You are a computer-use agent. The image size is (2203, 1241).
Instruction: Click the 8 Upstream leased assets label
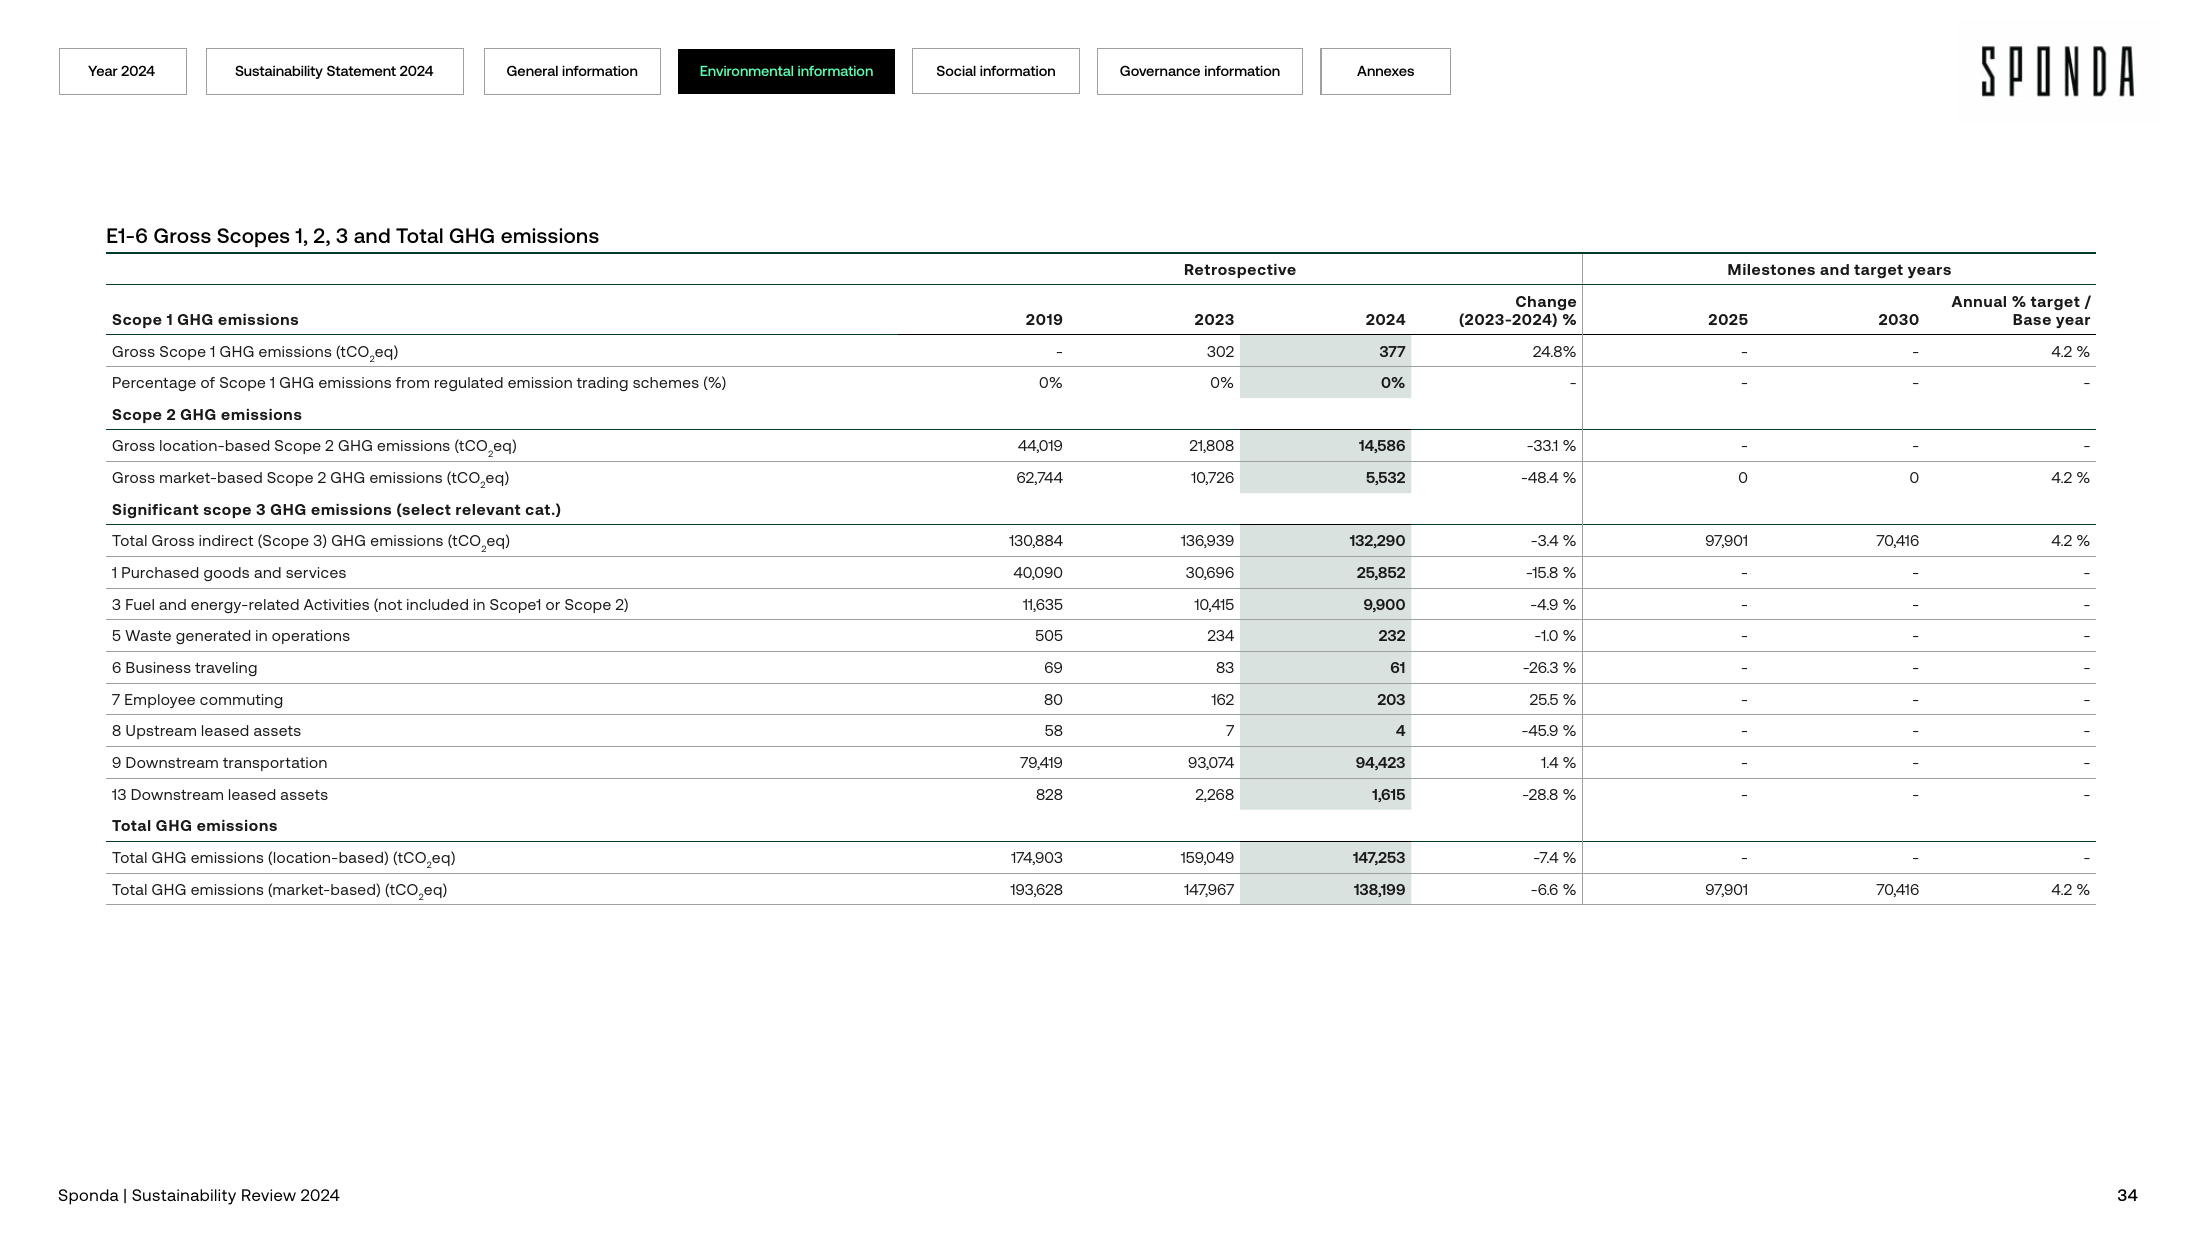pos(206,731)
